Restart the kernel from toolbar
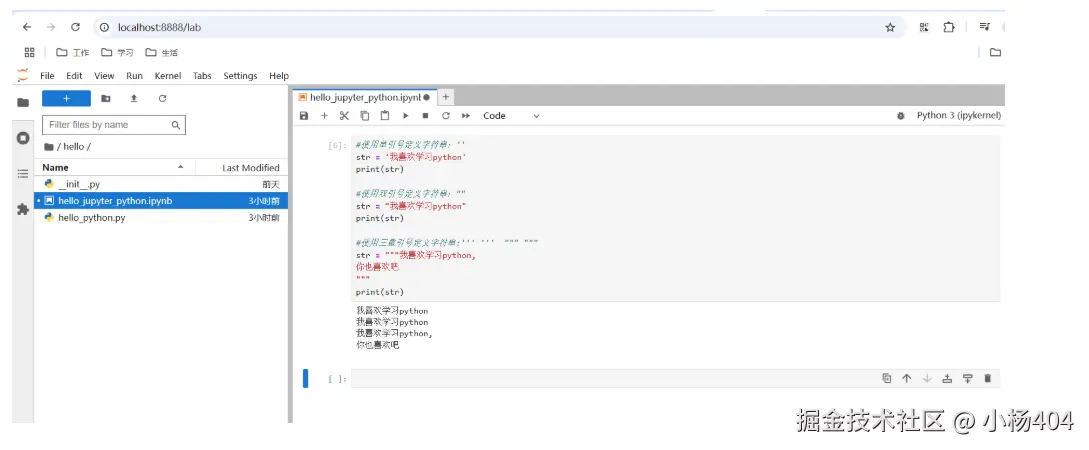The width and height of the screenshot is (1089, 450). click(x=446, y=116)
